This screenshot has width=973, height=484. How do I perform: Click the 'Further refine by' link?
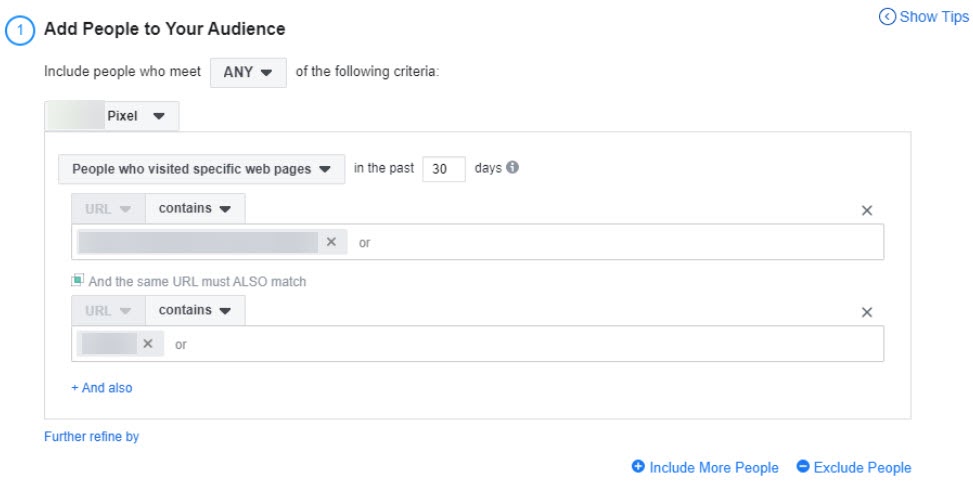(x=92, y=437)
